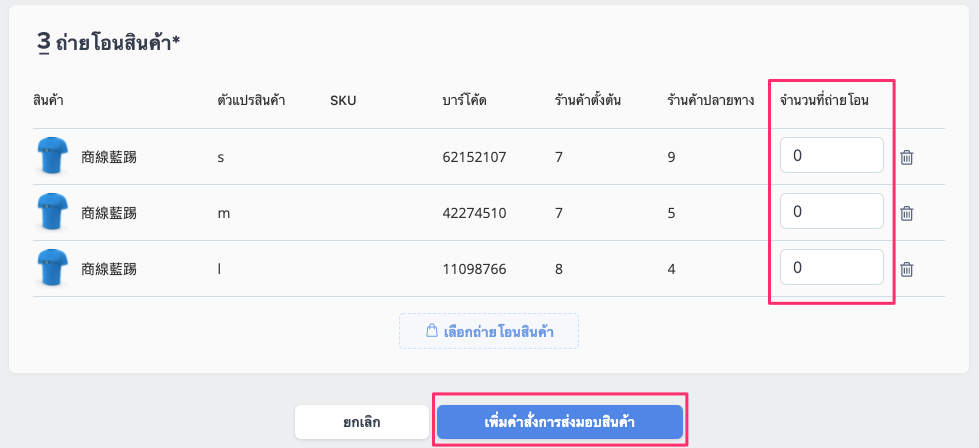Screen dimensions: 979x448
Task: Select barcode value 42274510
Action: click(474, 213)
